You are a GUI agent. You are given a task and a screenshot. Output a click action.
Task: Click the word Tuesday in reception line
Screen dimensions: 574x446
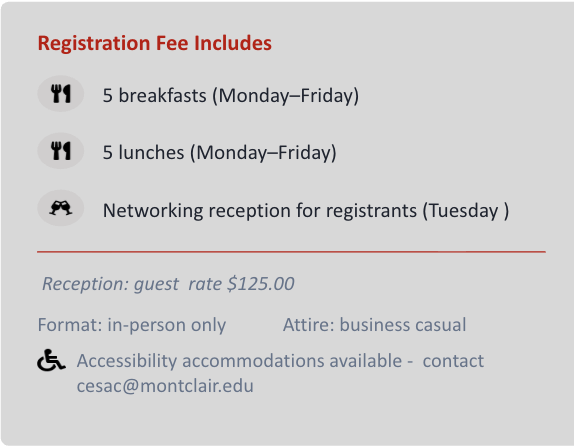[463, 211]
